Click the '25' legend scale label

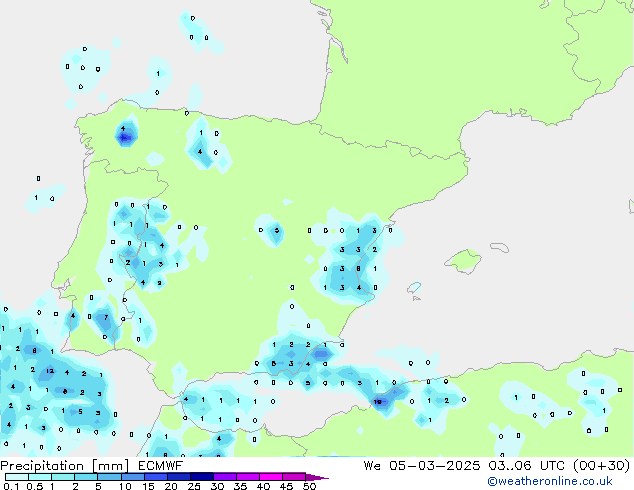coord(194,486)
